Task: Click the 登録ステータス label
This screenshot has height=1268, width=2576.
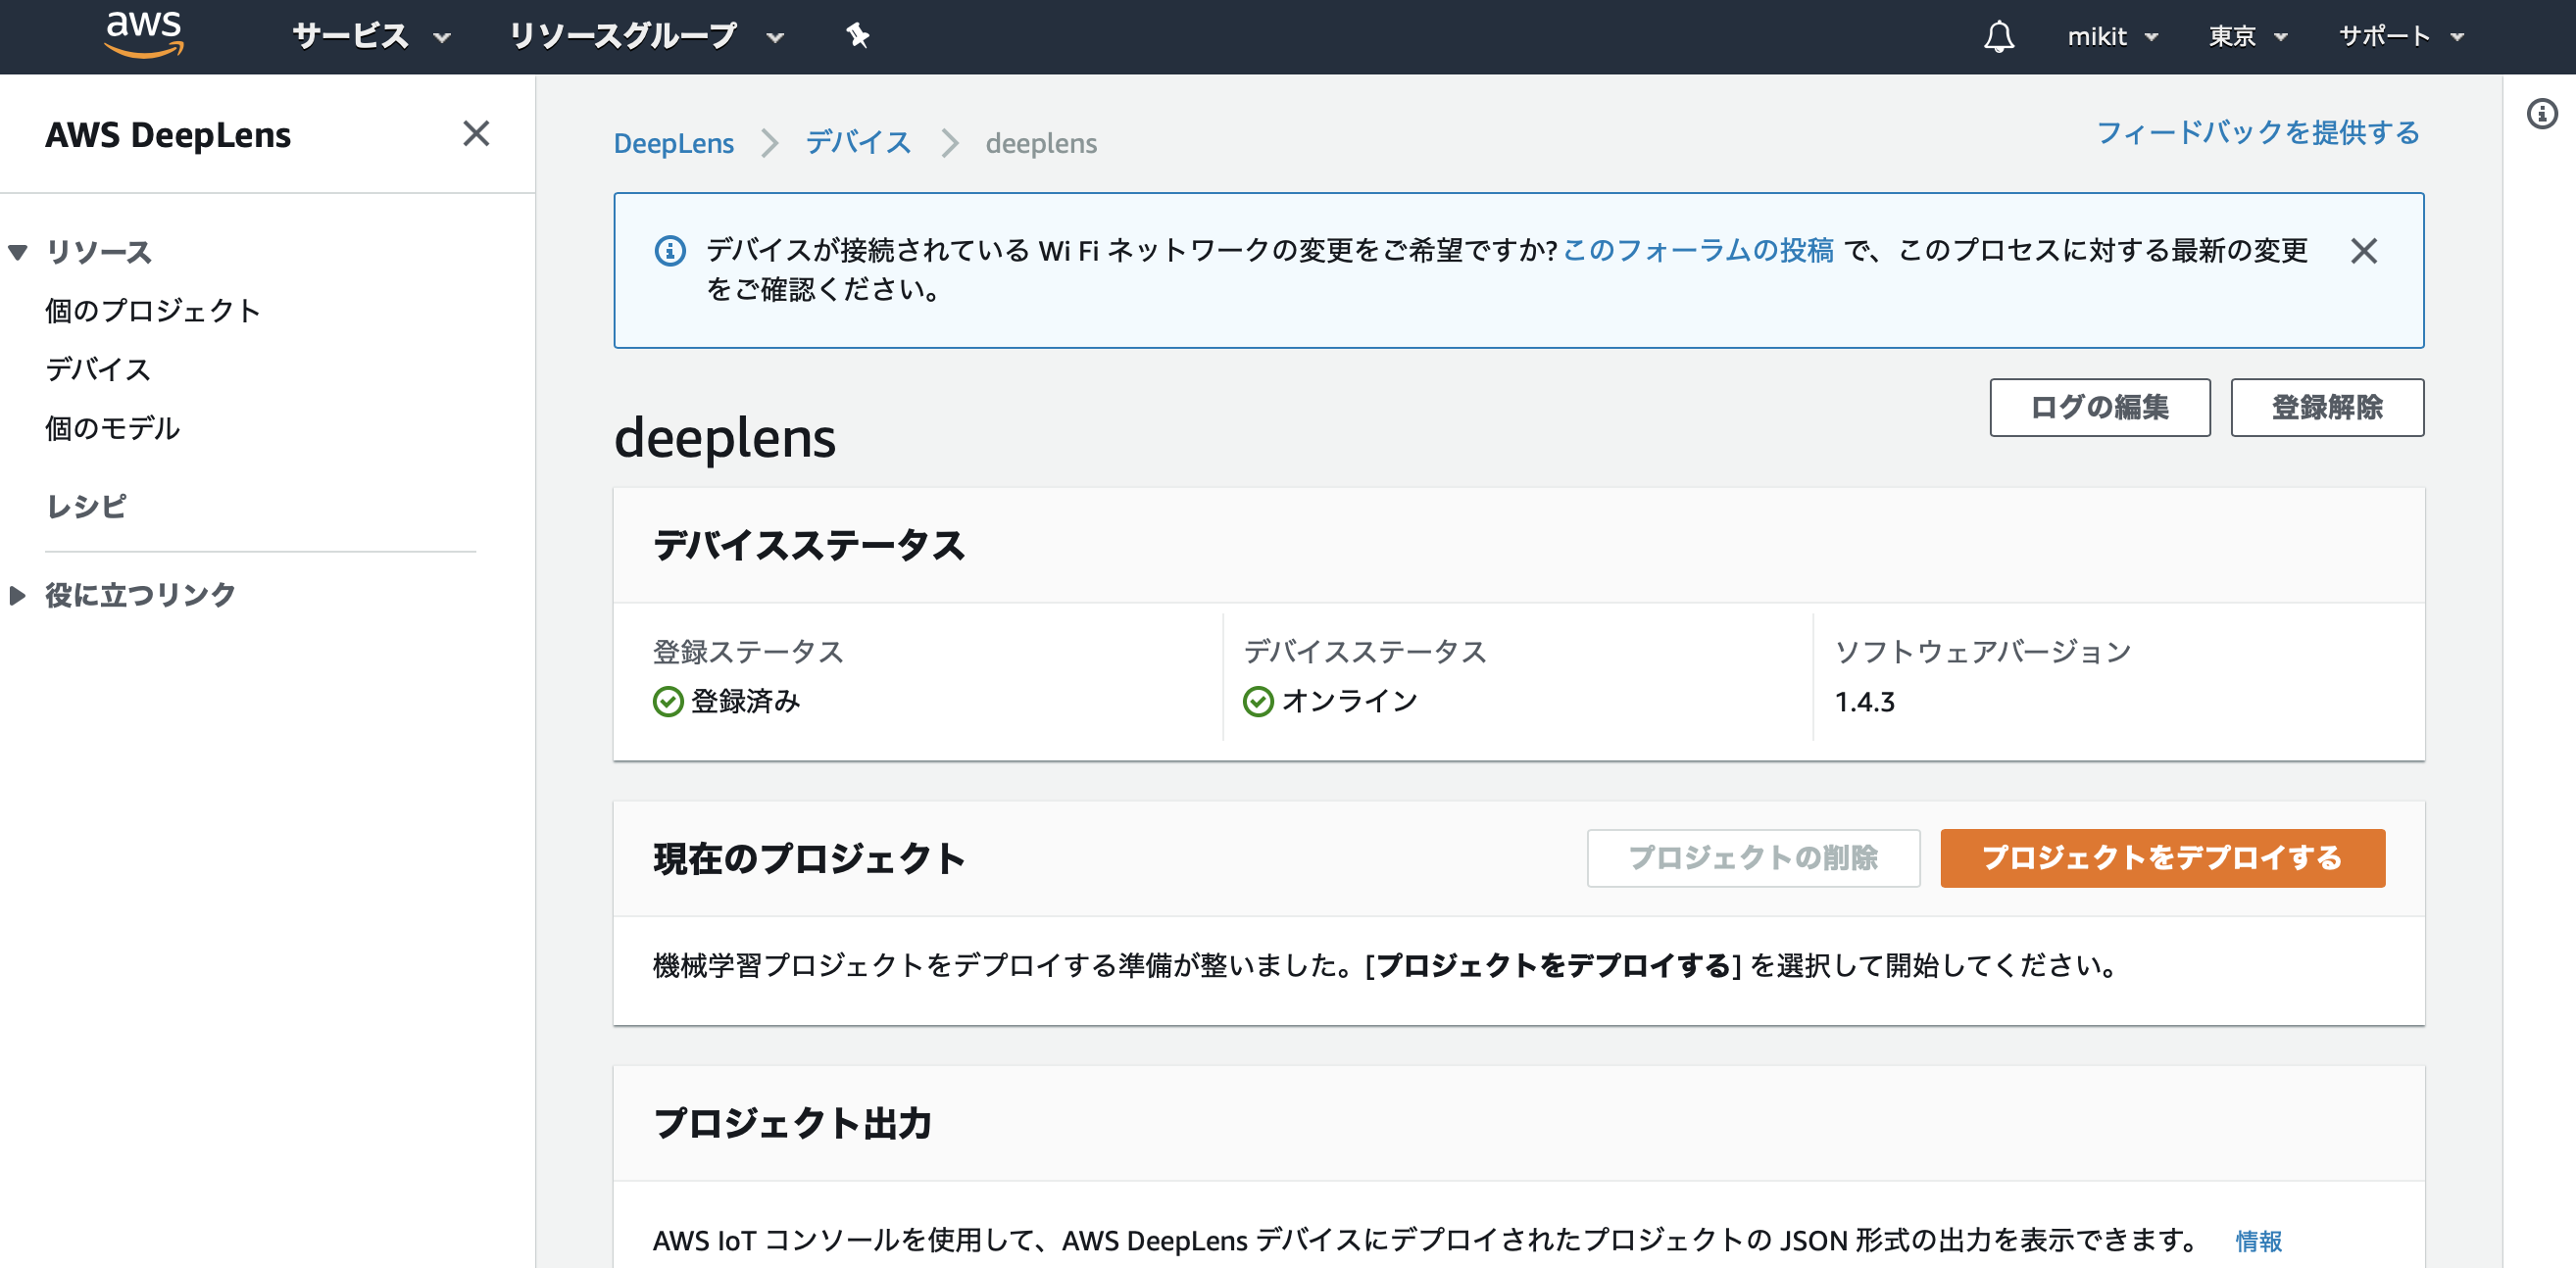Action: (748, 652)
